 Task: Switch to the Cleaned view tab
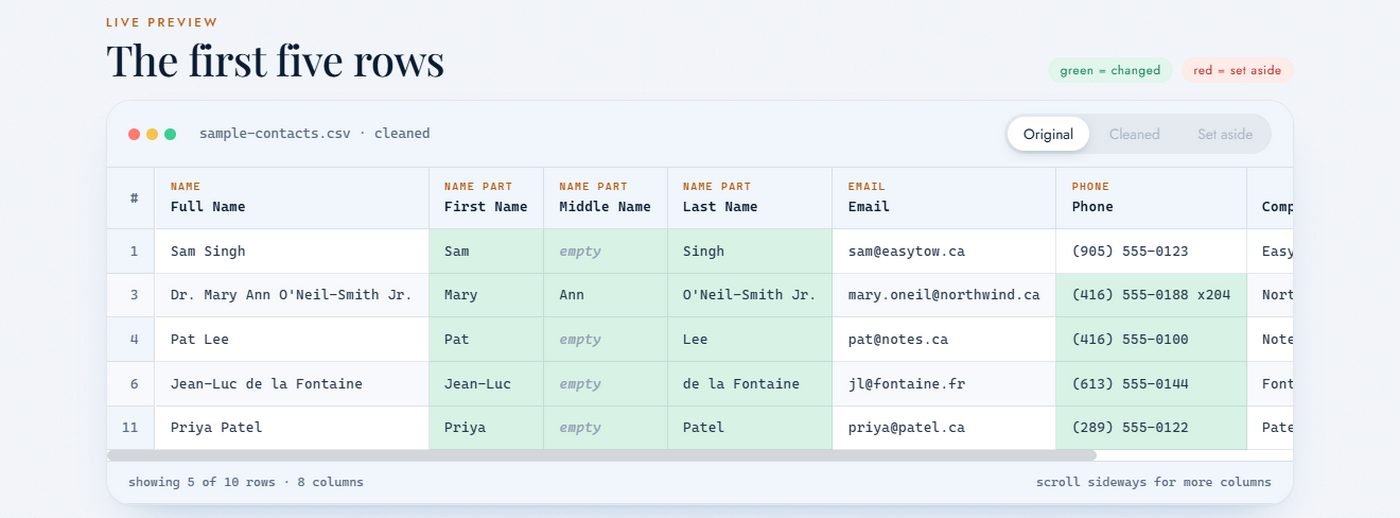1134,134
